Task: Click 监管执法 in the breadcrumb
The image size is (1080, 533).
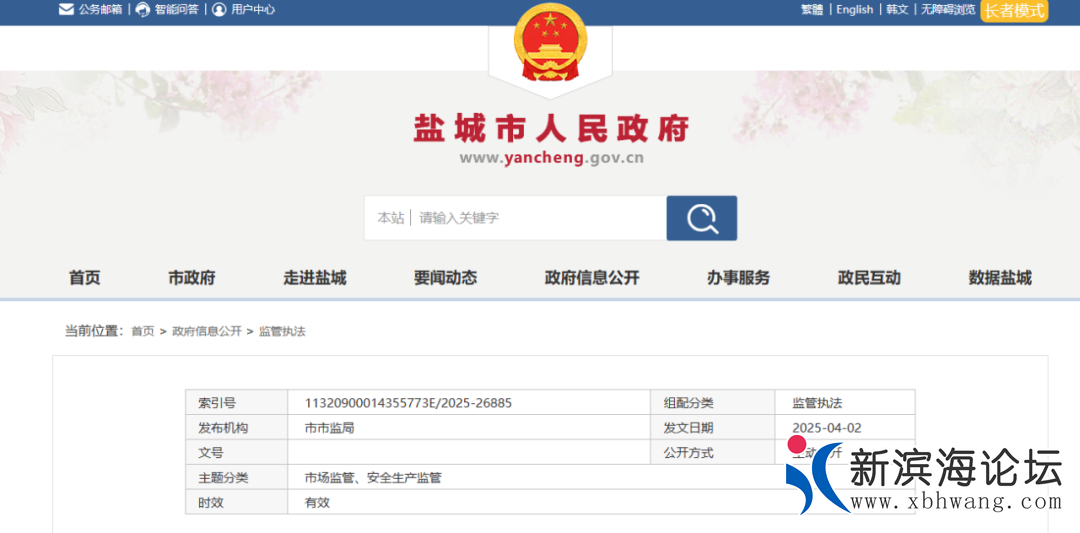Action: pyautogui.click(x=282, y=331)
